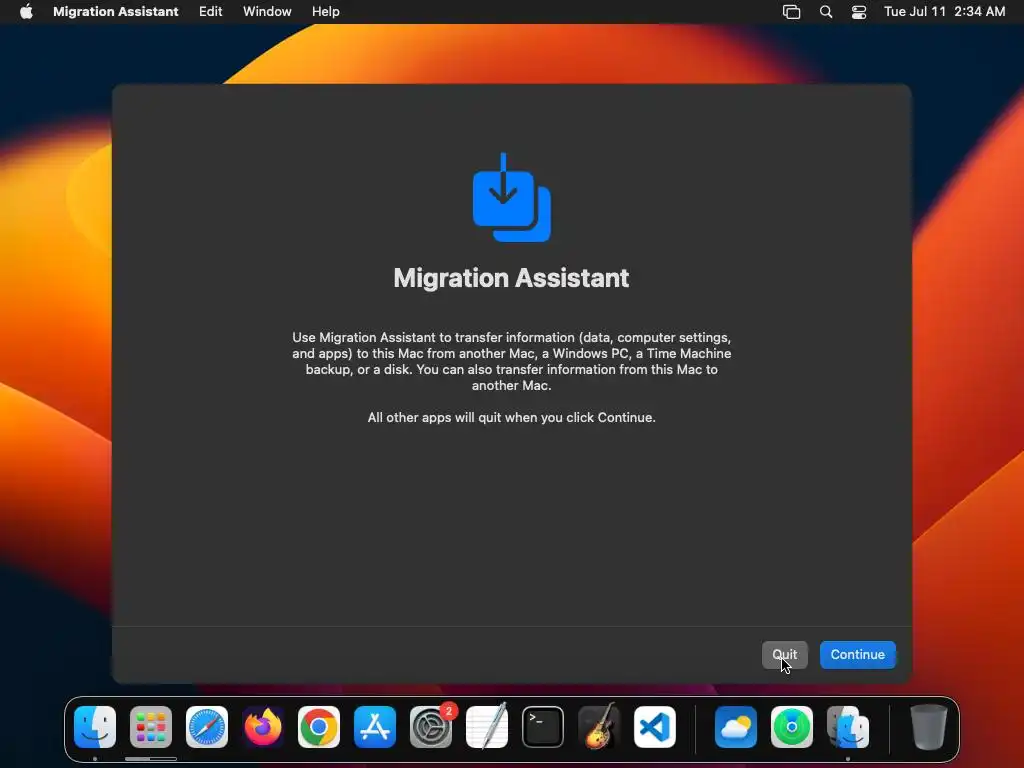
Task: Launch GarageBand from the Dock
Action: 599,727
